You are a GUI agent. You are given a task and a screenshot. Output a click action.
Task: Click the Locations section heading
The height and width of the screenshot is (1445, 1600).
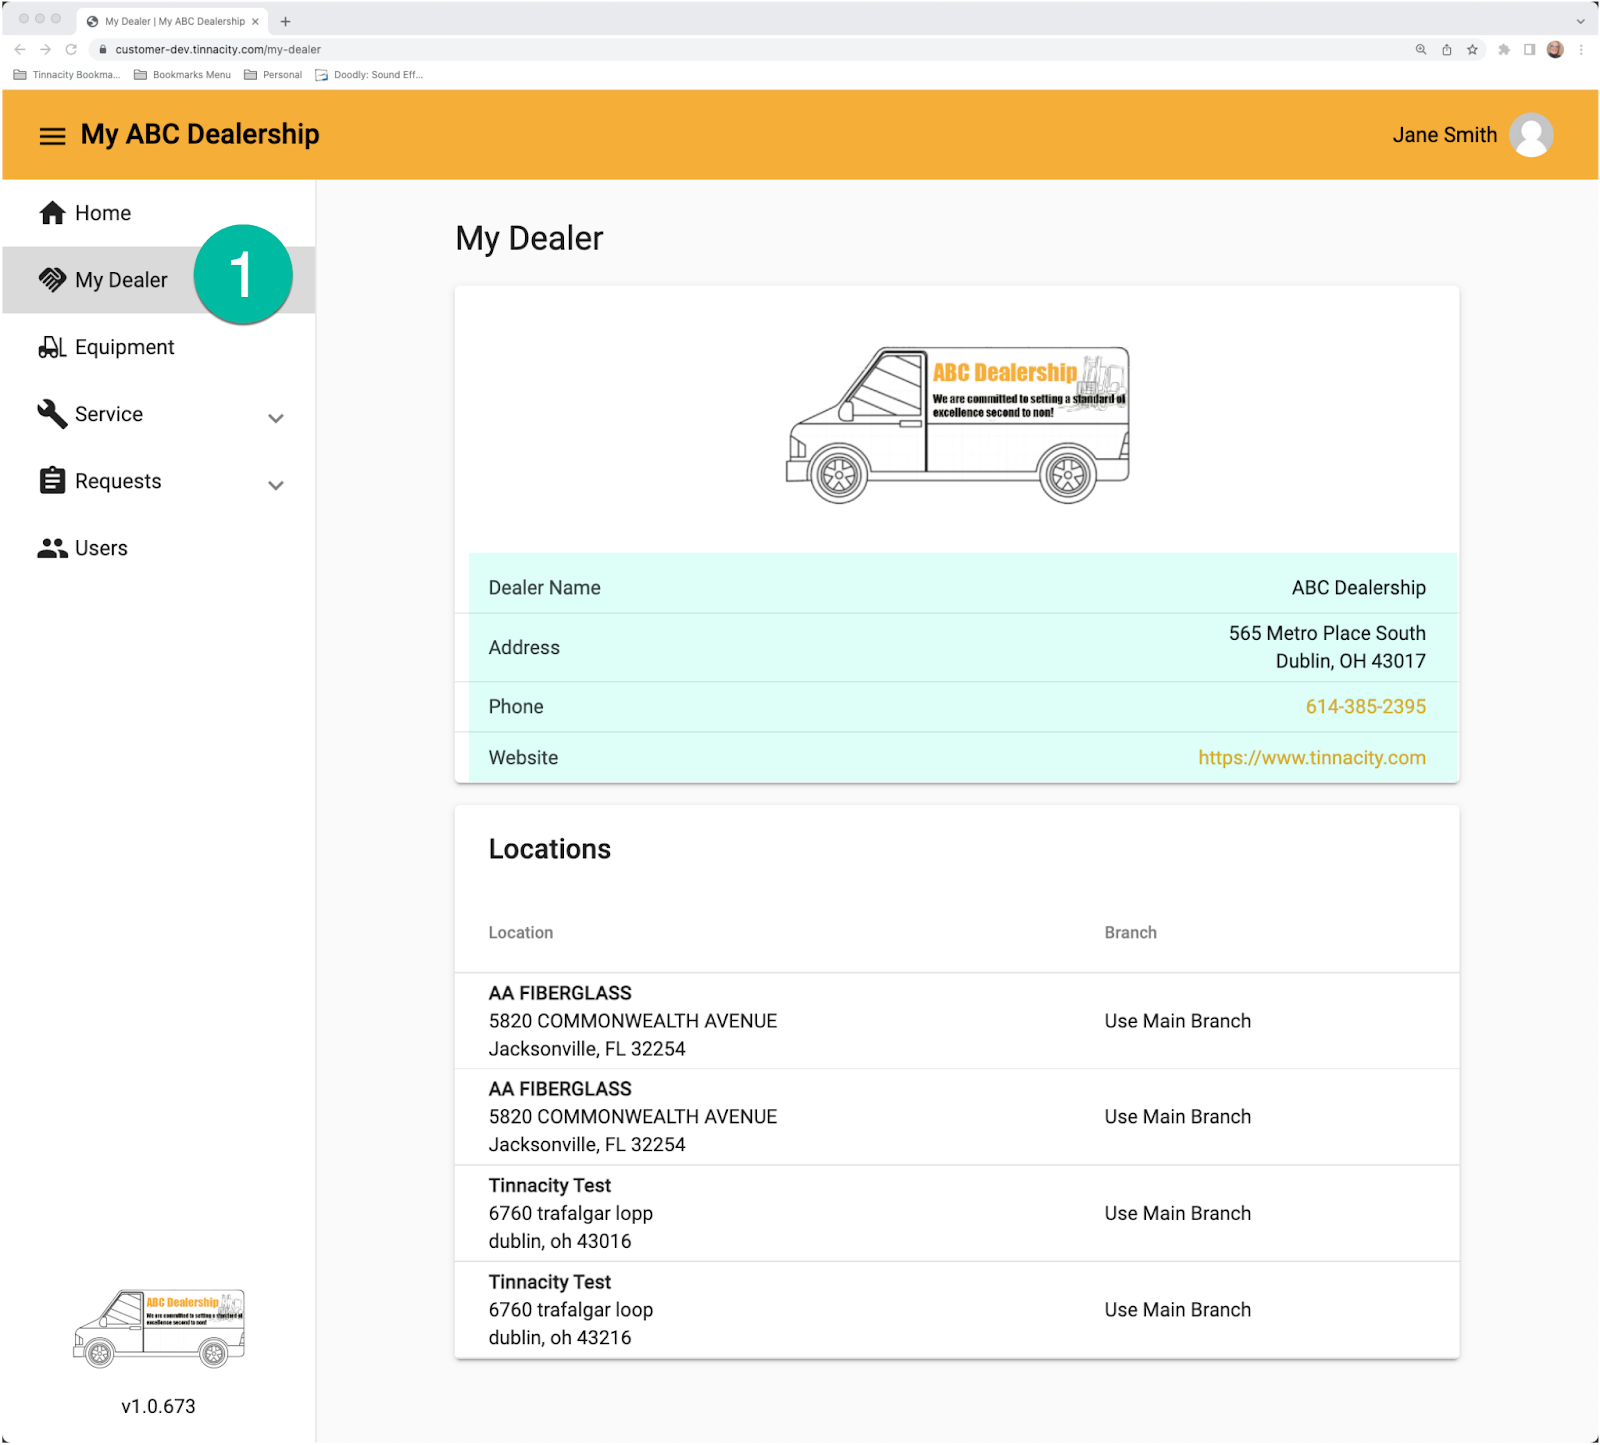pyautogui.click(x=549, y=850)
